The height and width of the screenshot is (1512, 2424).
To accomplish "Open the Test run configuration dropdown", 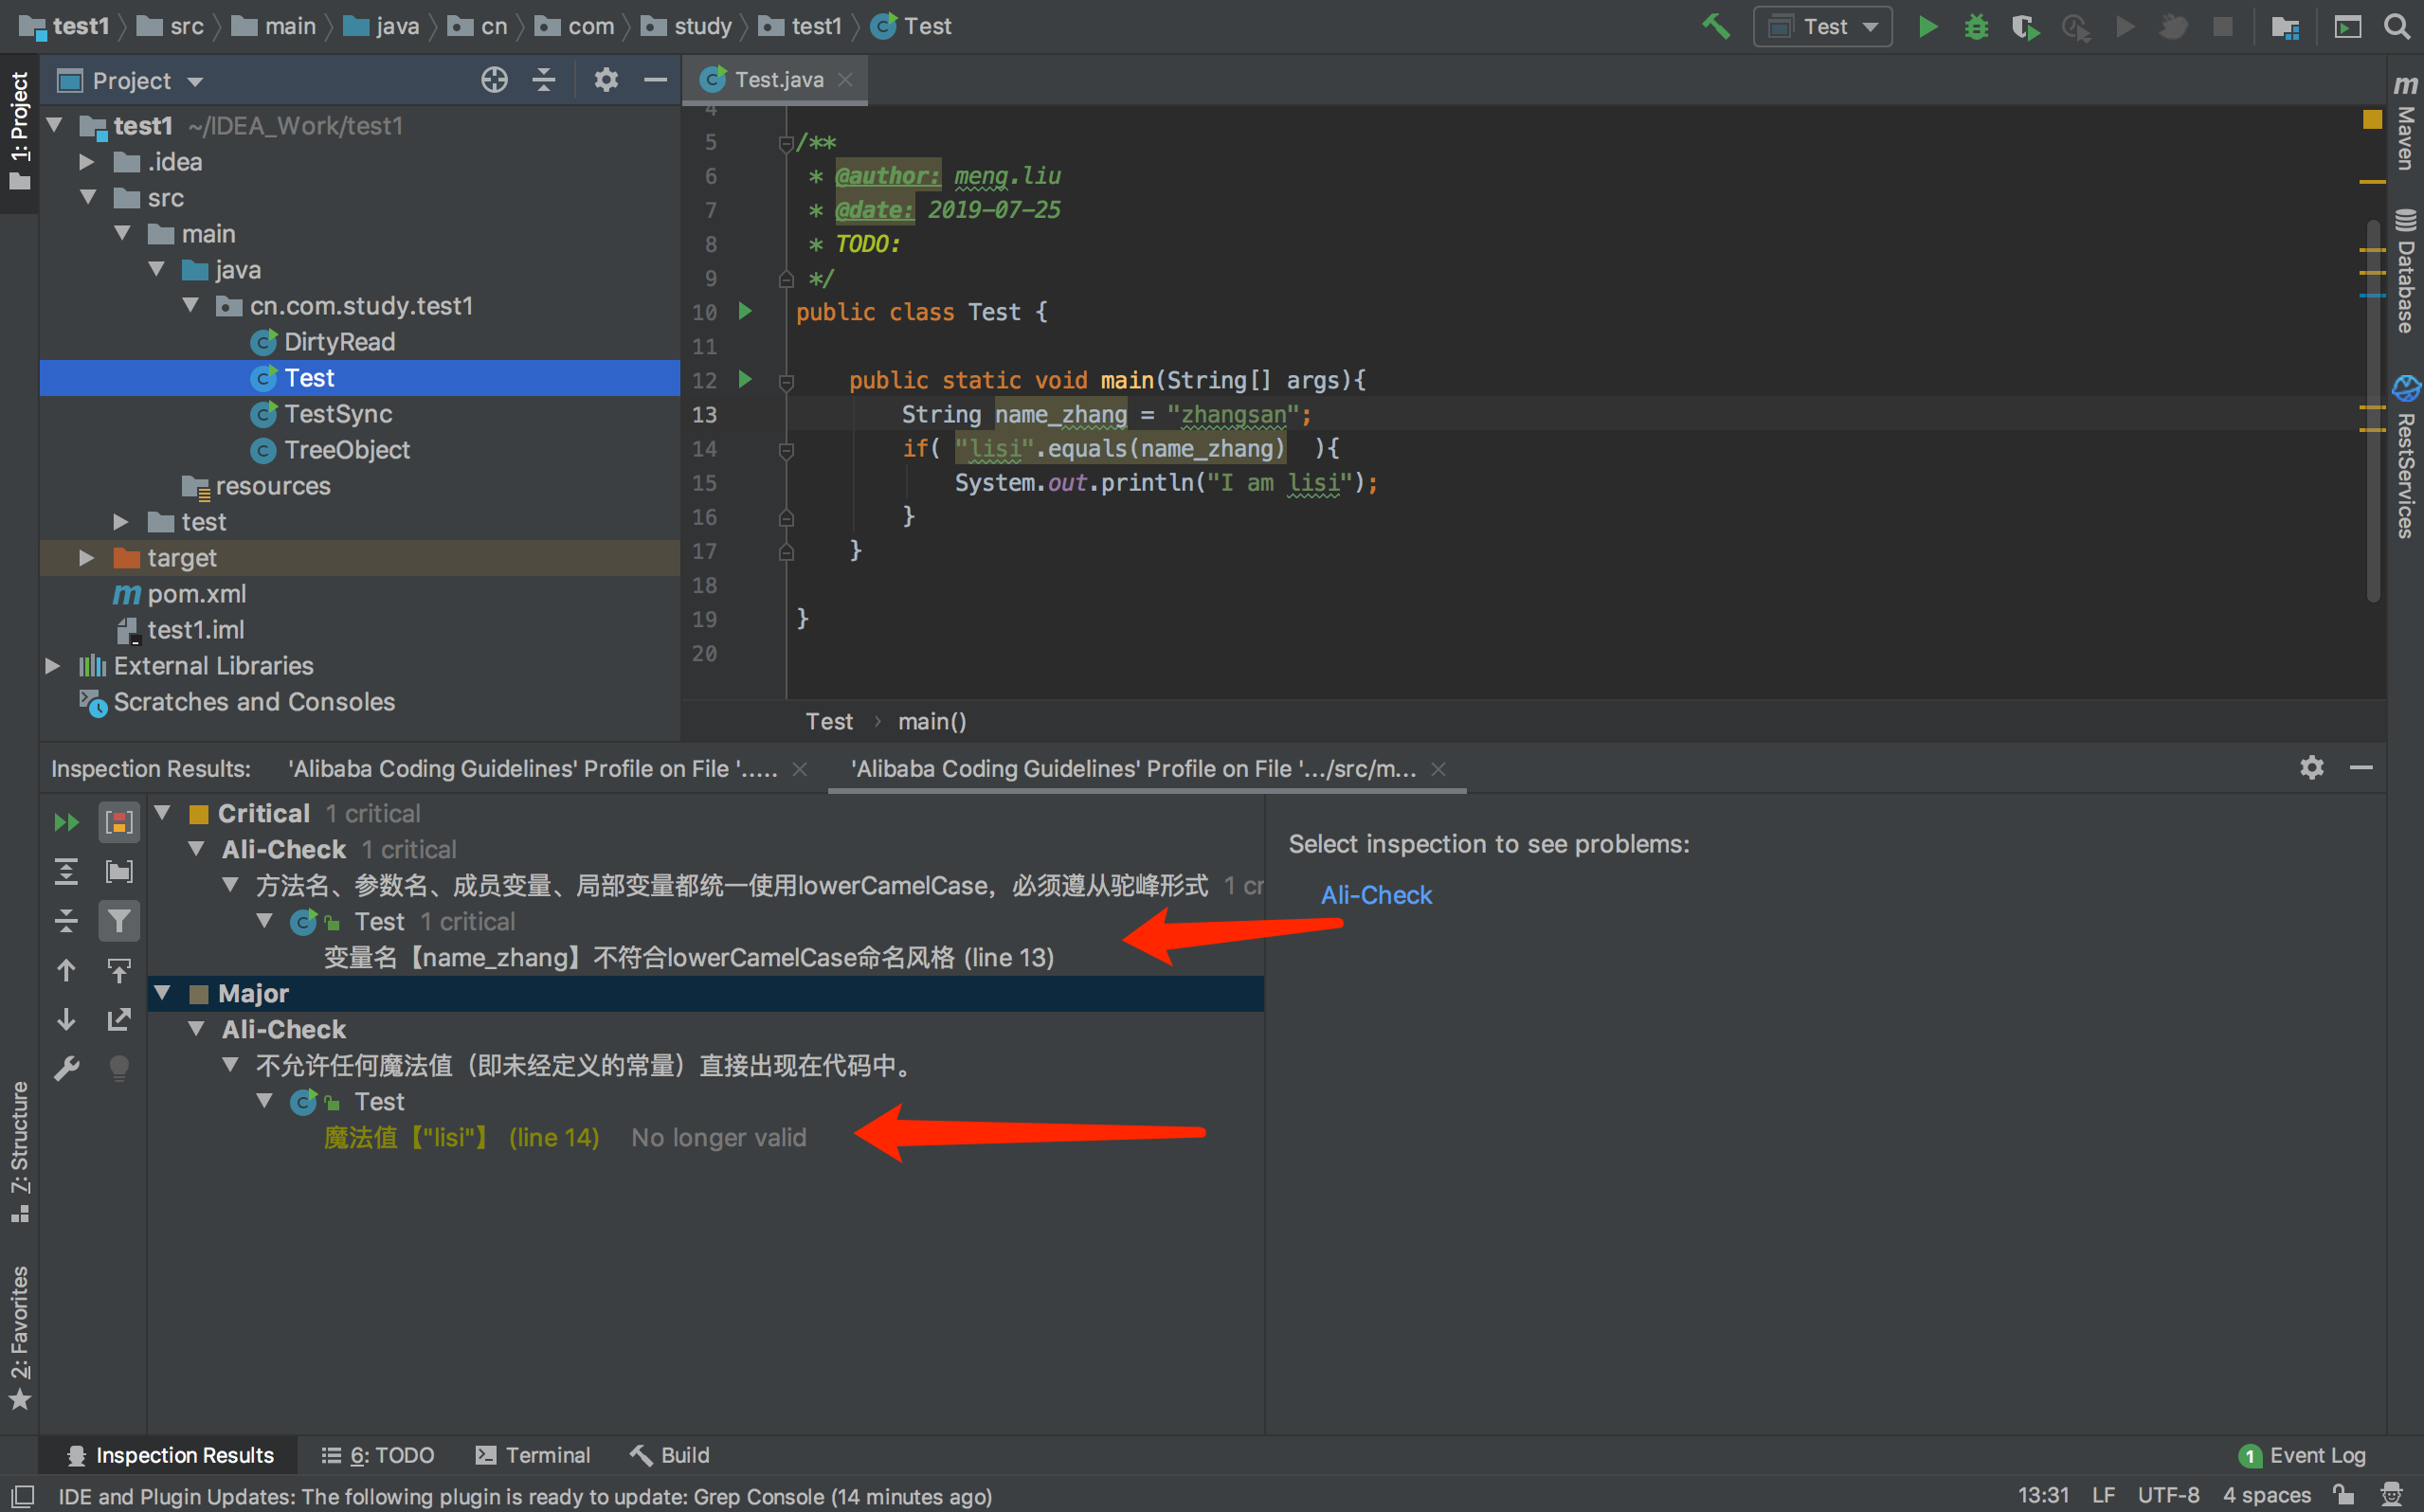I will click(1822, 27).
